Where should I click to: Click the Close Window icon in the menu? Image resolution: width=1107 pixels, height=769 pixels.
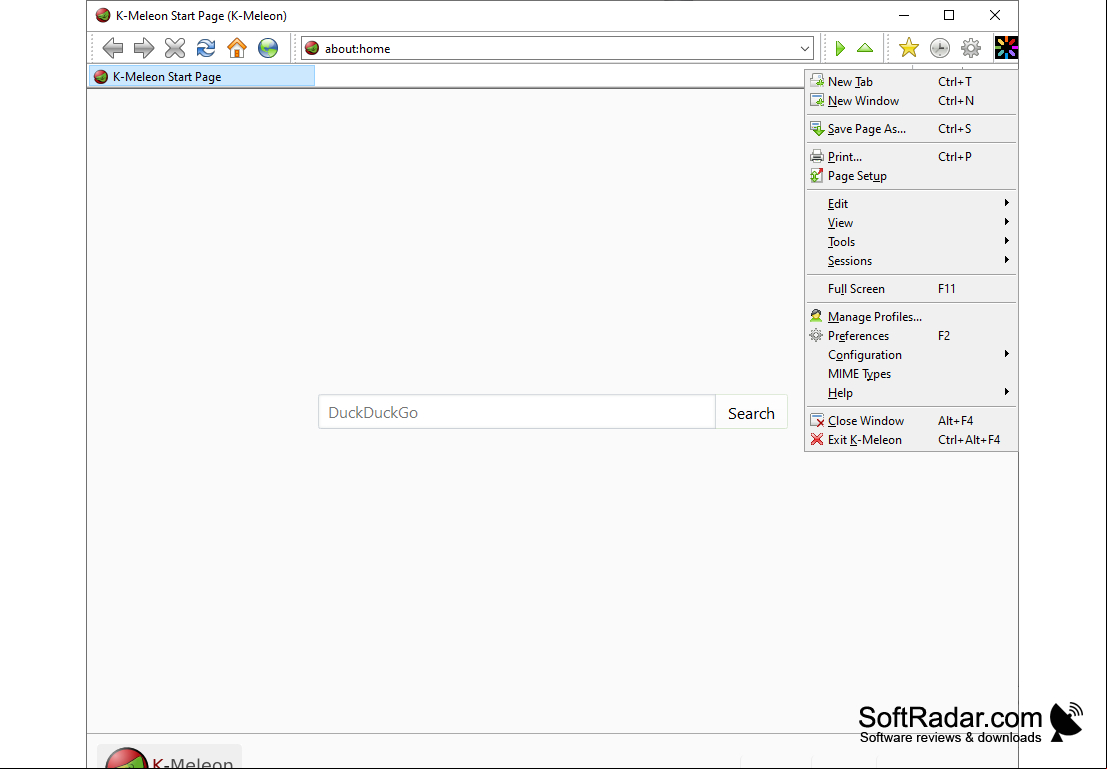point(817,420)
